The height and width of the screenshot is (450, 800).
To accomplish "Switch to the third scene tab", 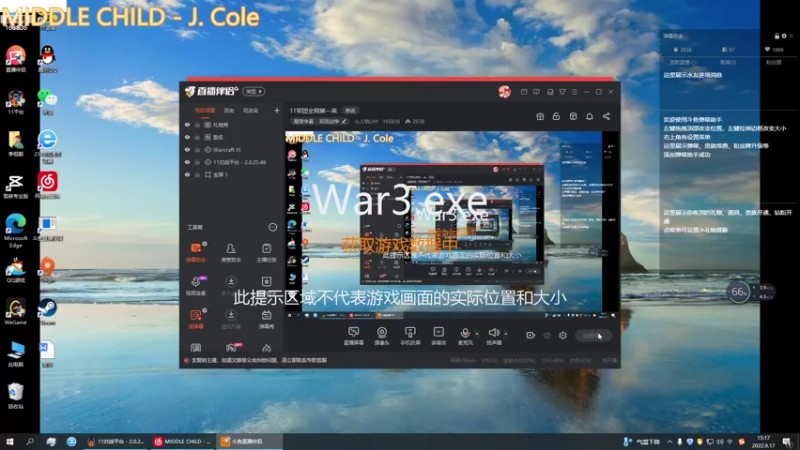I will [251, 110].
